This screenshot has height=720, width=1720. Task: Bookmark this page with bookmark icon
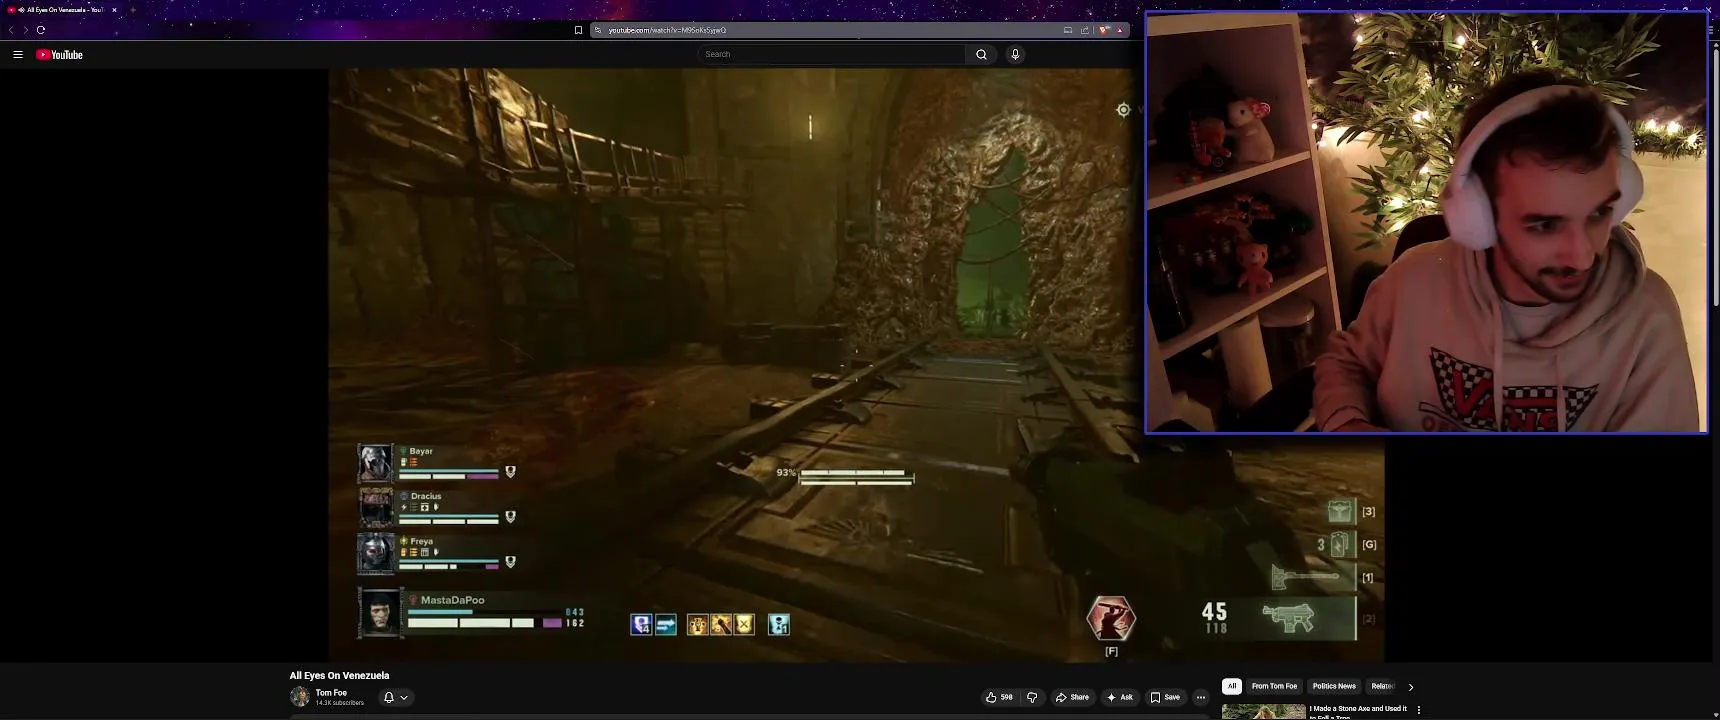click(578, 30)
